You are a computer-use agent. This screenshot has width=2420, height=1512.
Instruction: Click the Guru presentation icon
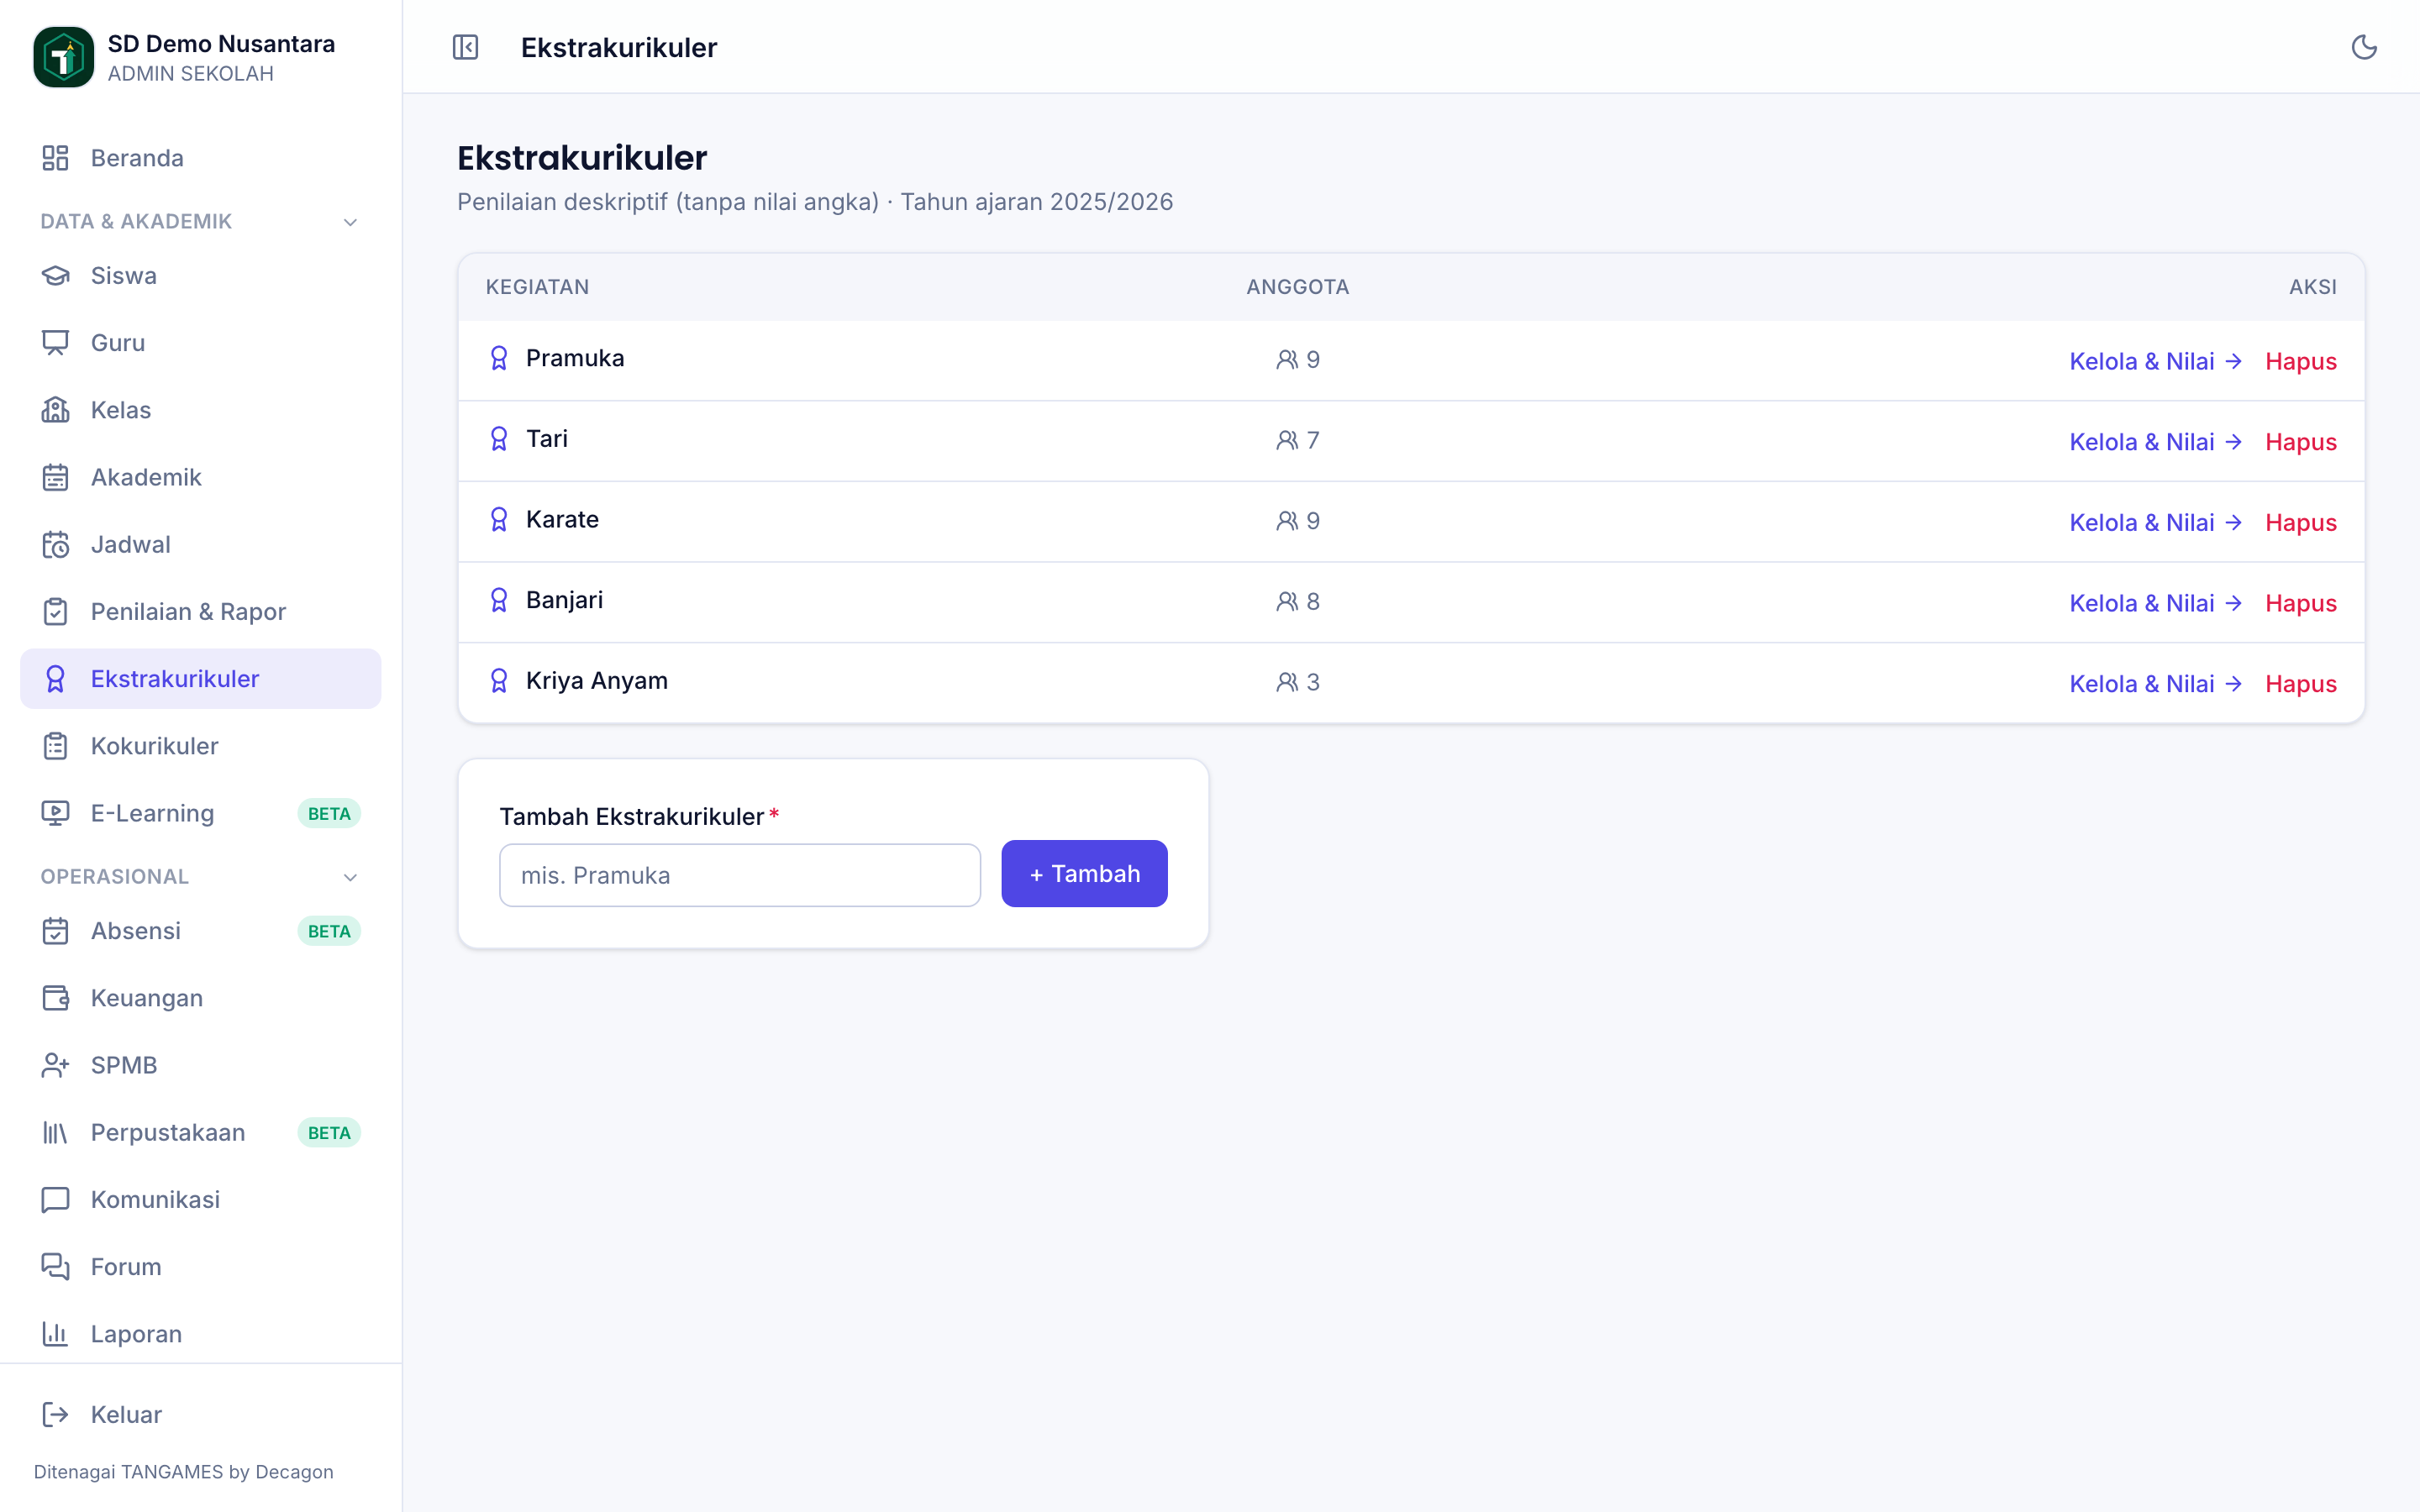click(55, 343)
